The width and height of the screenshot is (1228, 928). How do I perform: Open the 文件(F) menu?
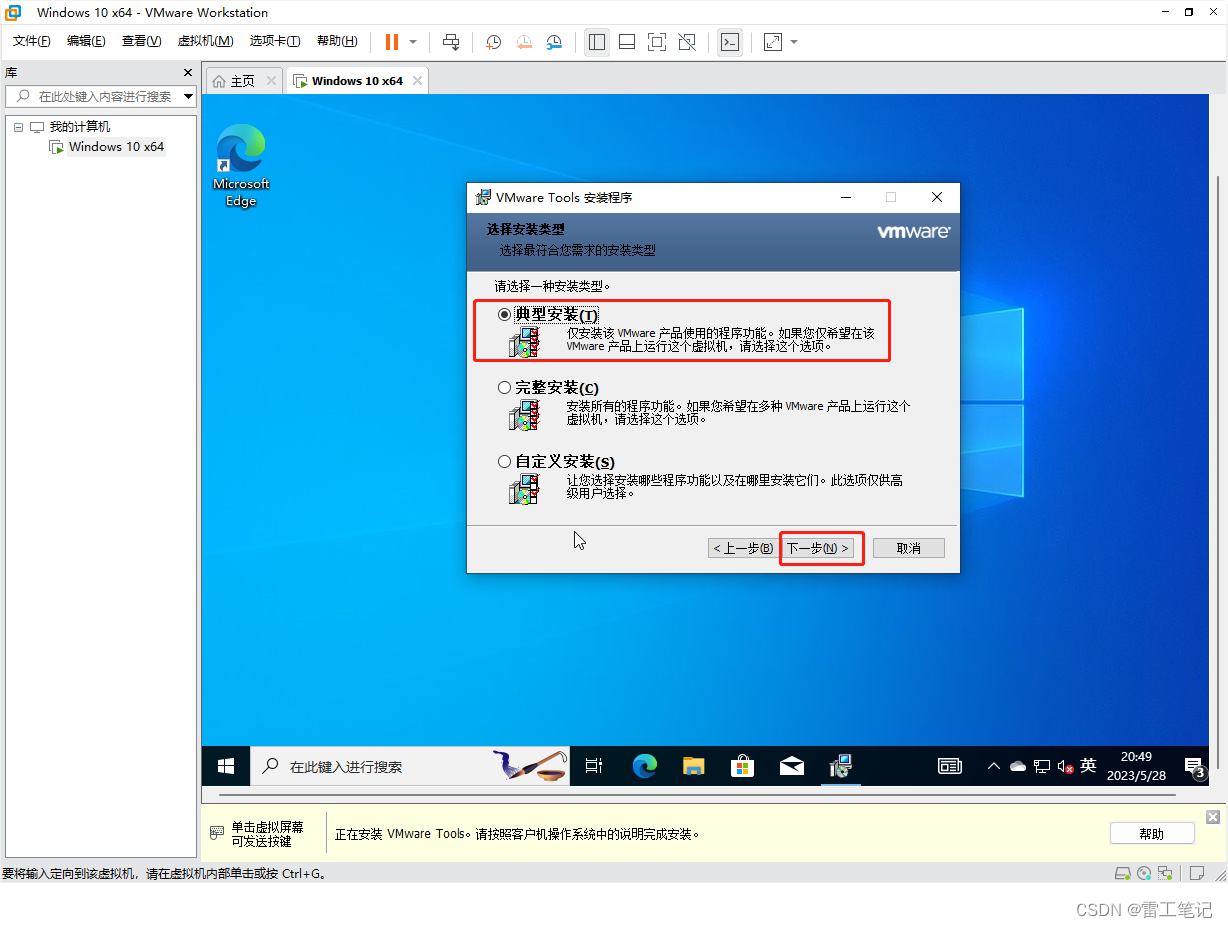coord(32,41)
